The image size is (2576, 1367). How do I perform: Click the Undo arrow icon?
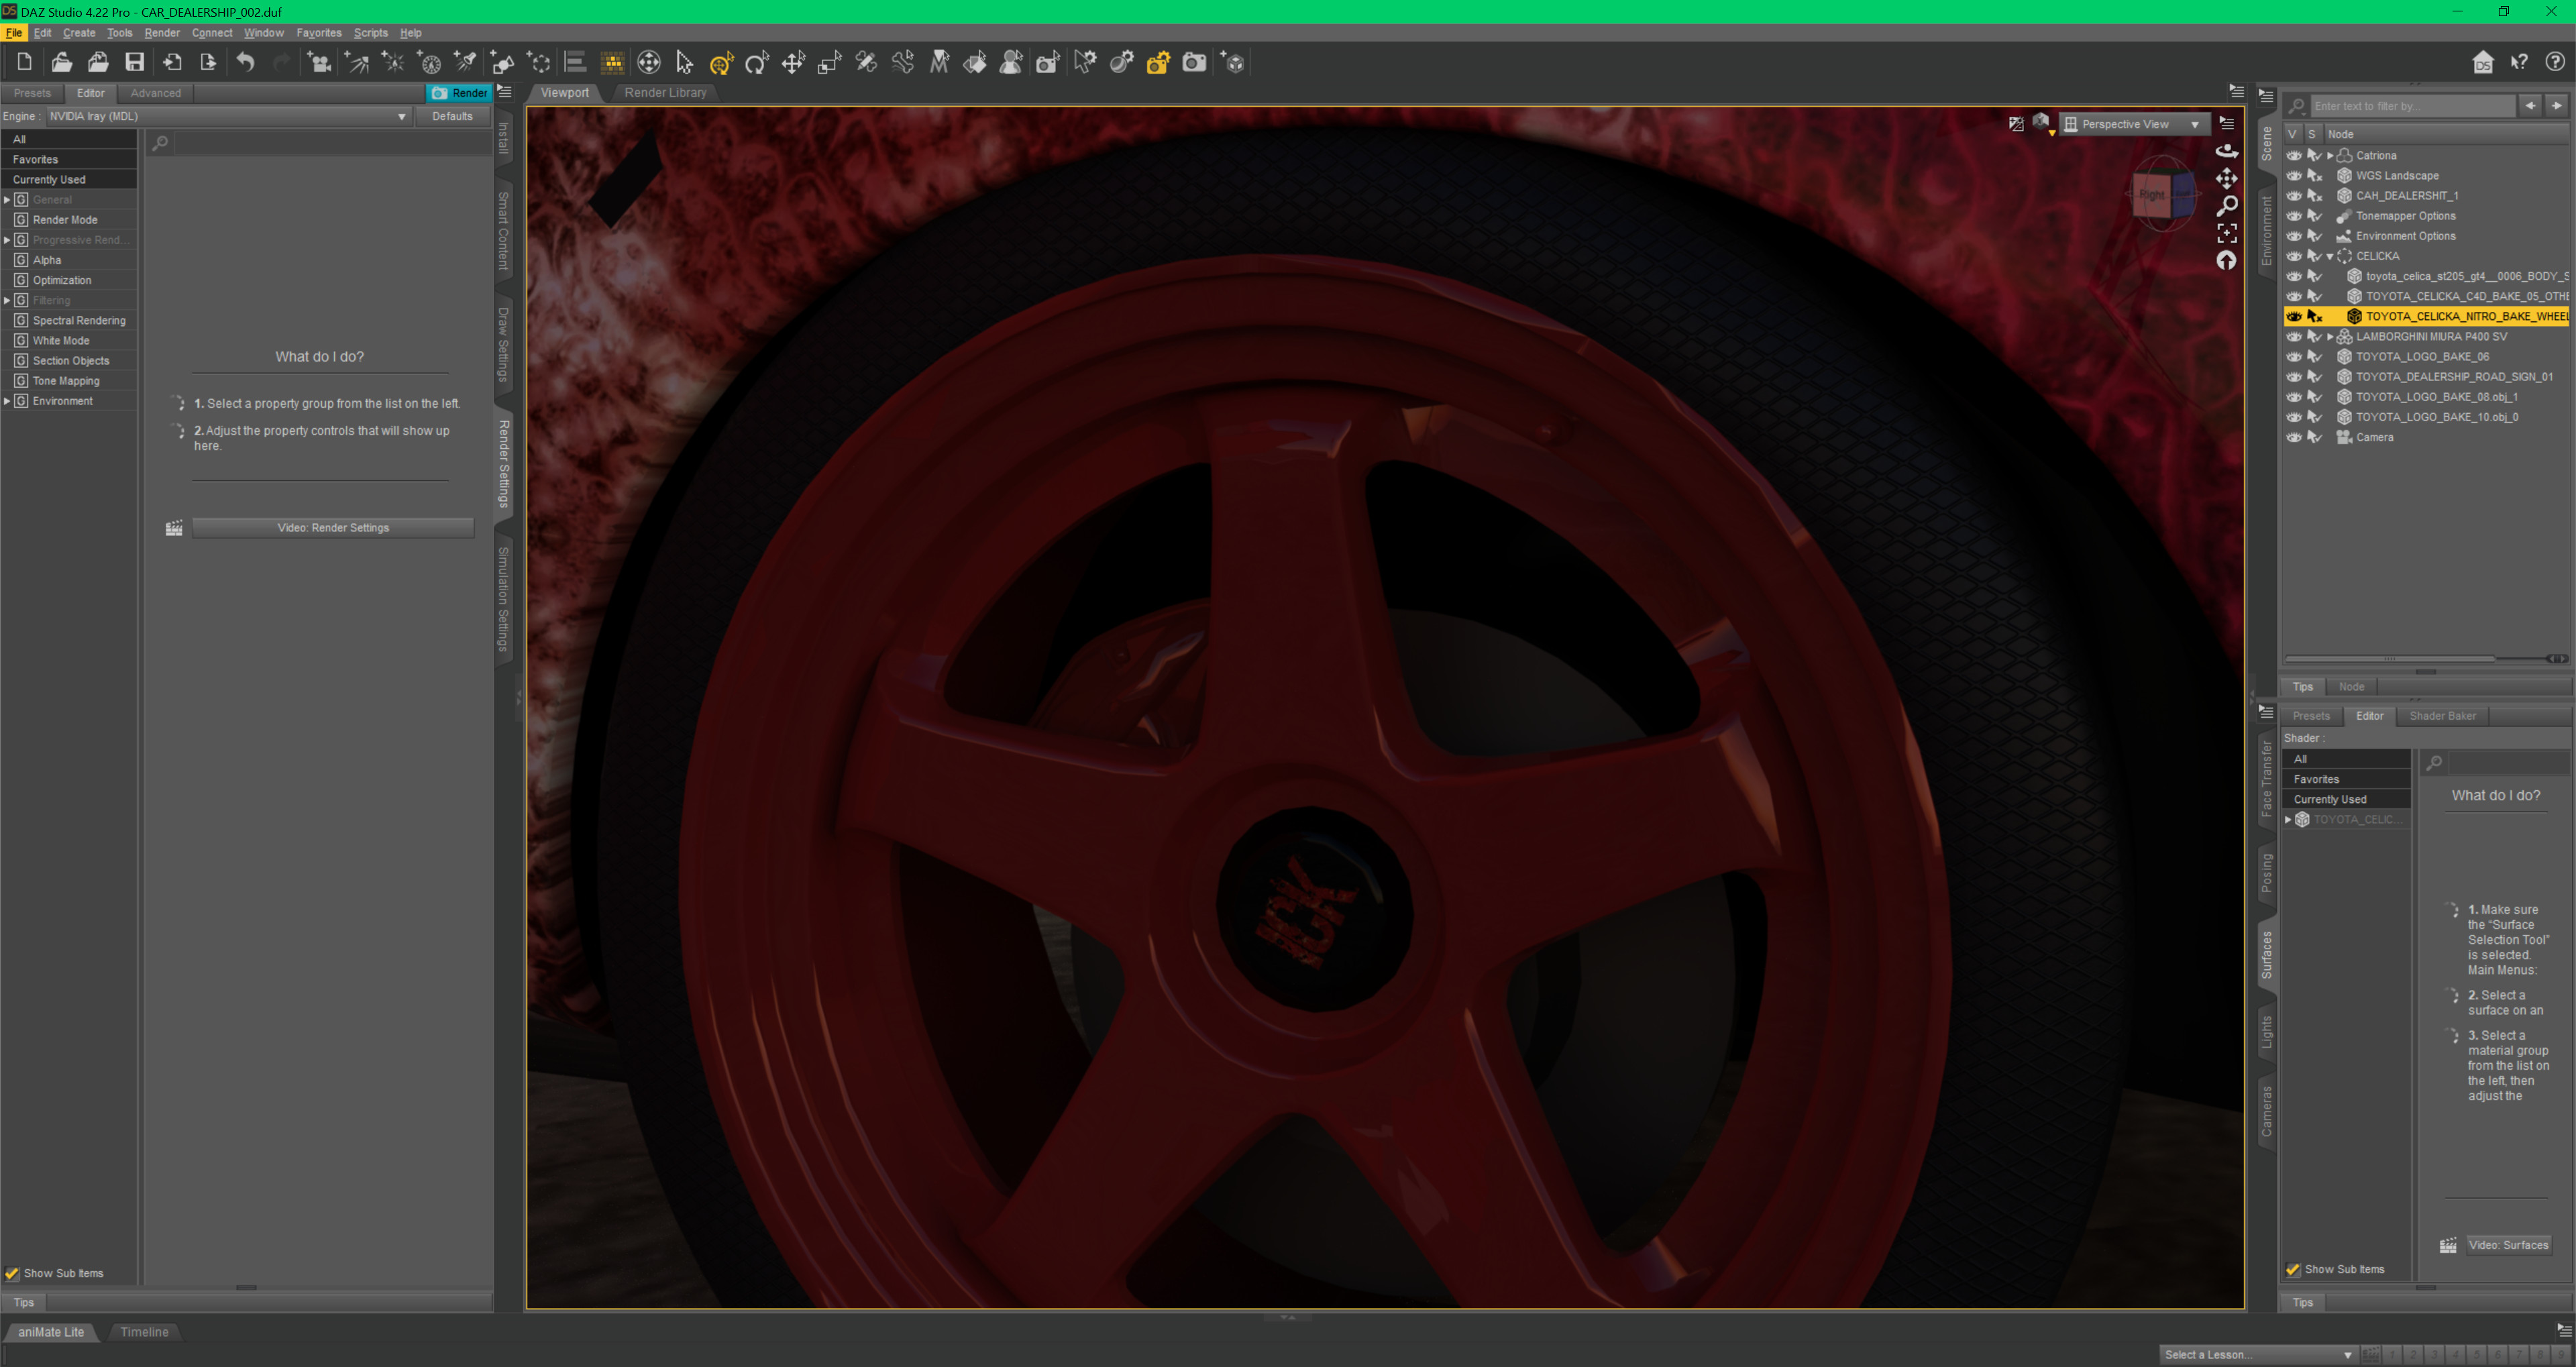point(245,62)
